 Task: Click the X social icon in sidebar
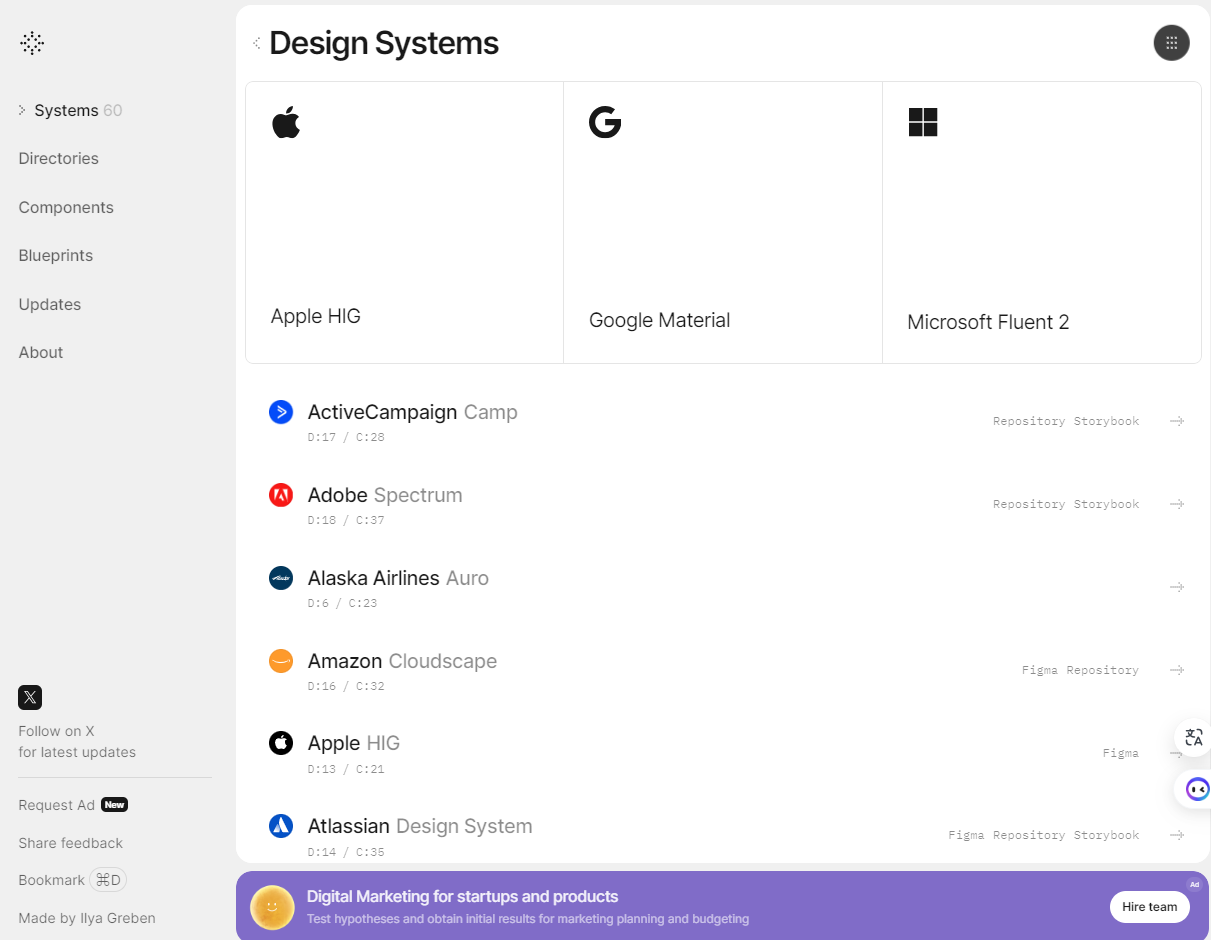30,698
